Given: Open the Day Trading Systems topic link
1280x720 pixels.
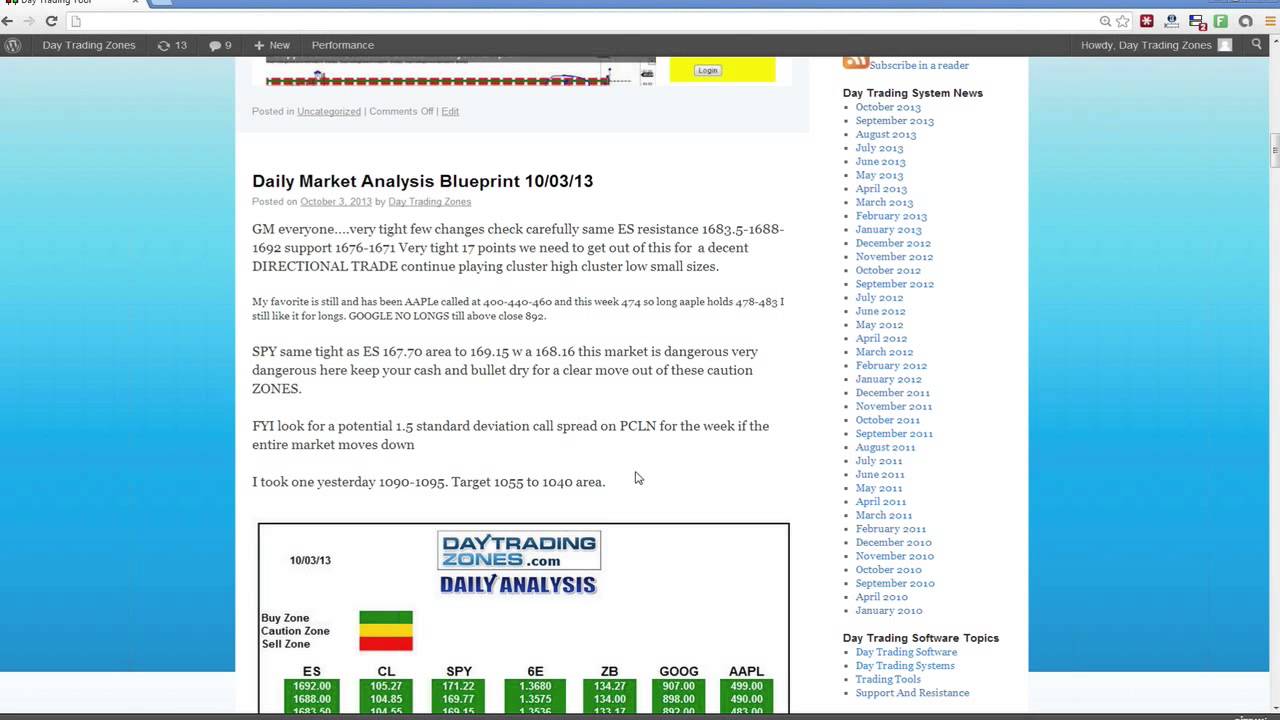Looking at the screenshot, I should (x=904, y=666).
